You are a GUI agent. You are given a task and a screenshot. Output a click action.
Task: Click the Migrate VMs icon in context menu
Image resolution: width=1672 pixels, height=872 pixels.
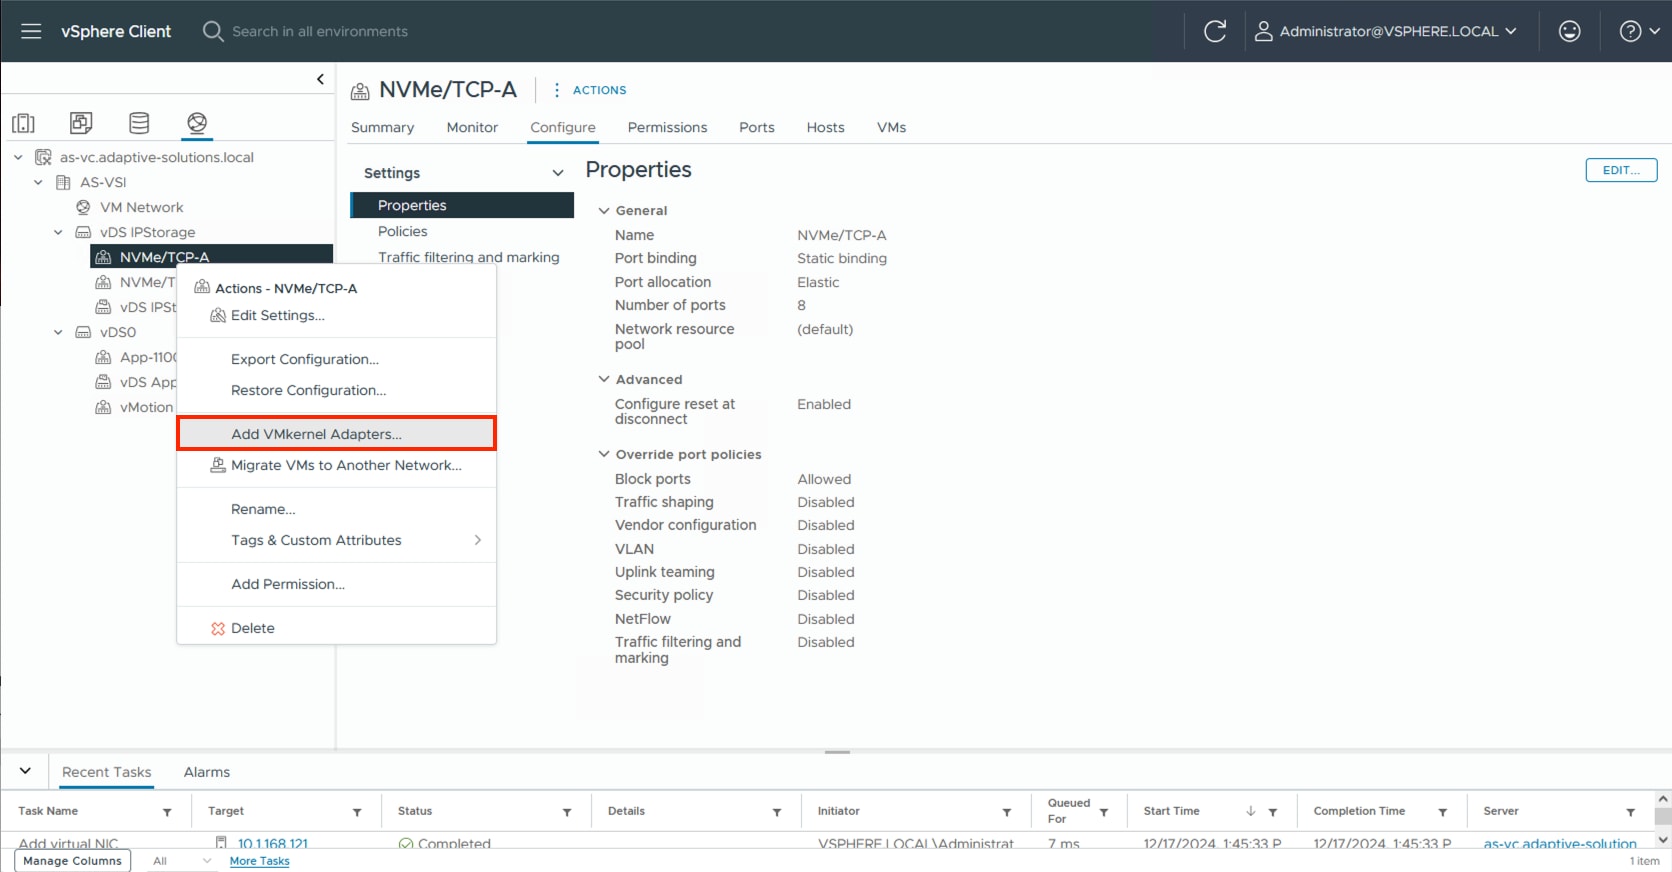coord(218,465)
